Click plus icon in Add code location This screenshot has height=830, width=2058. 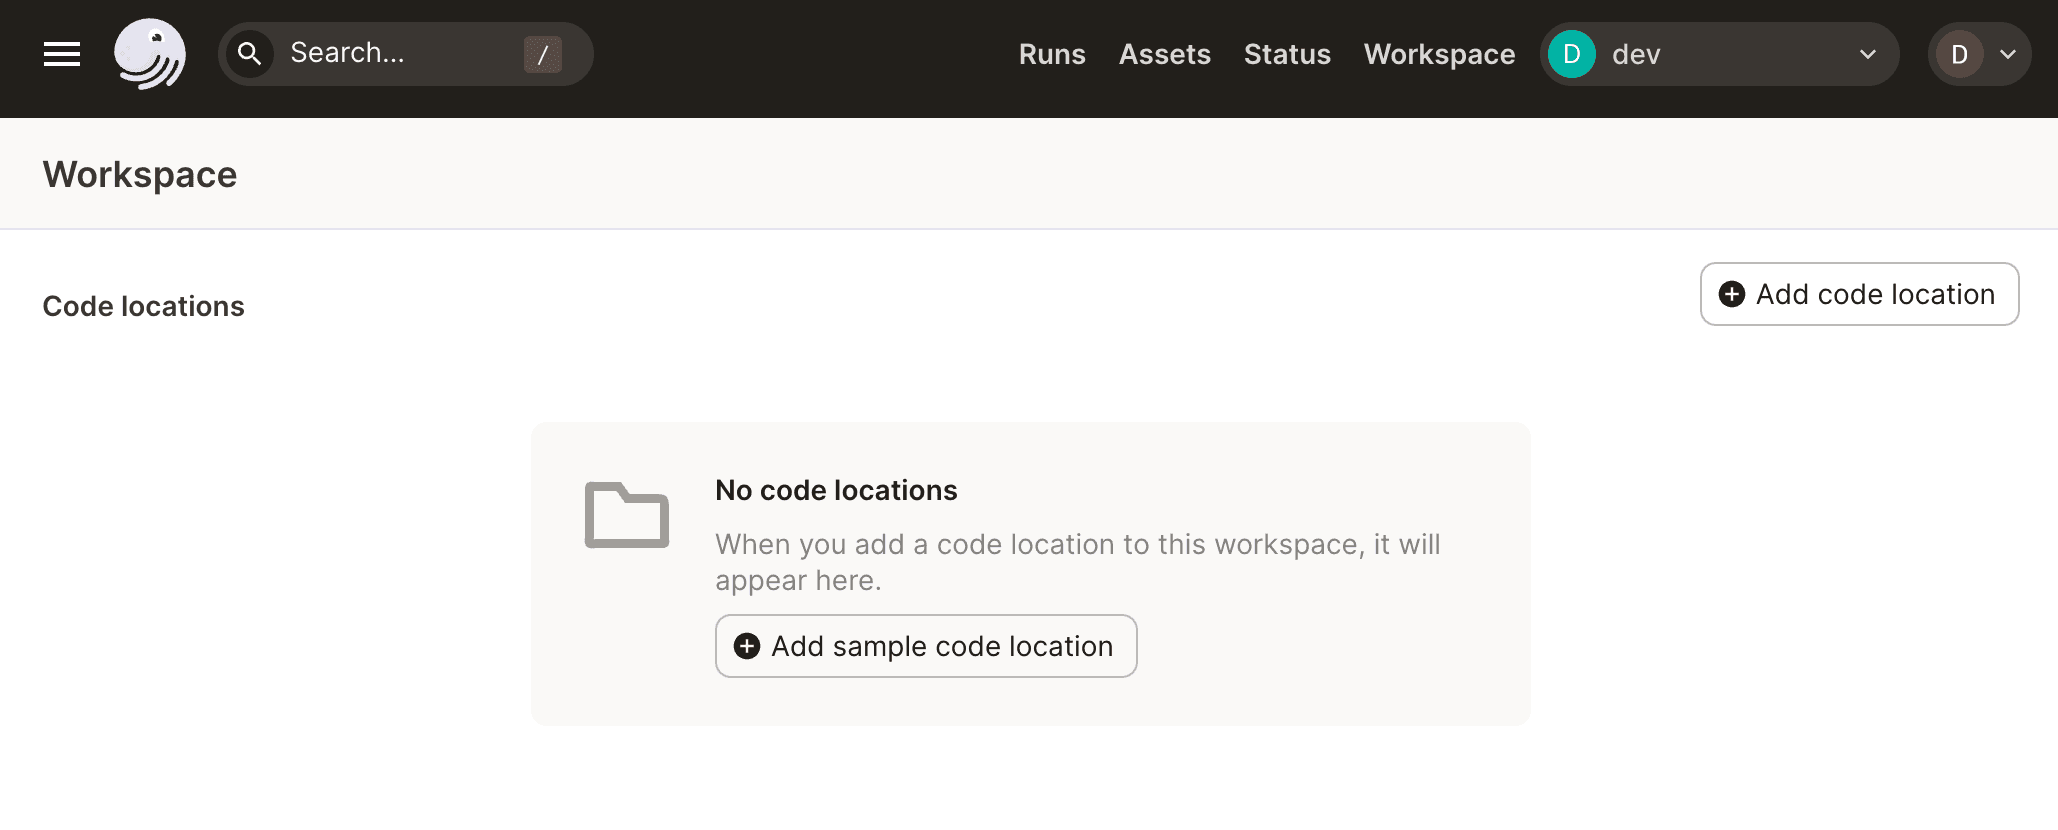(1732, 294)
